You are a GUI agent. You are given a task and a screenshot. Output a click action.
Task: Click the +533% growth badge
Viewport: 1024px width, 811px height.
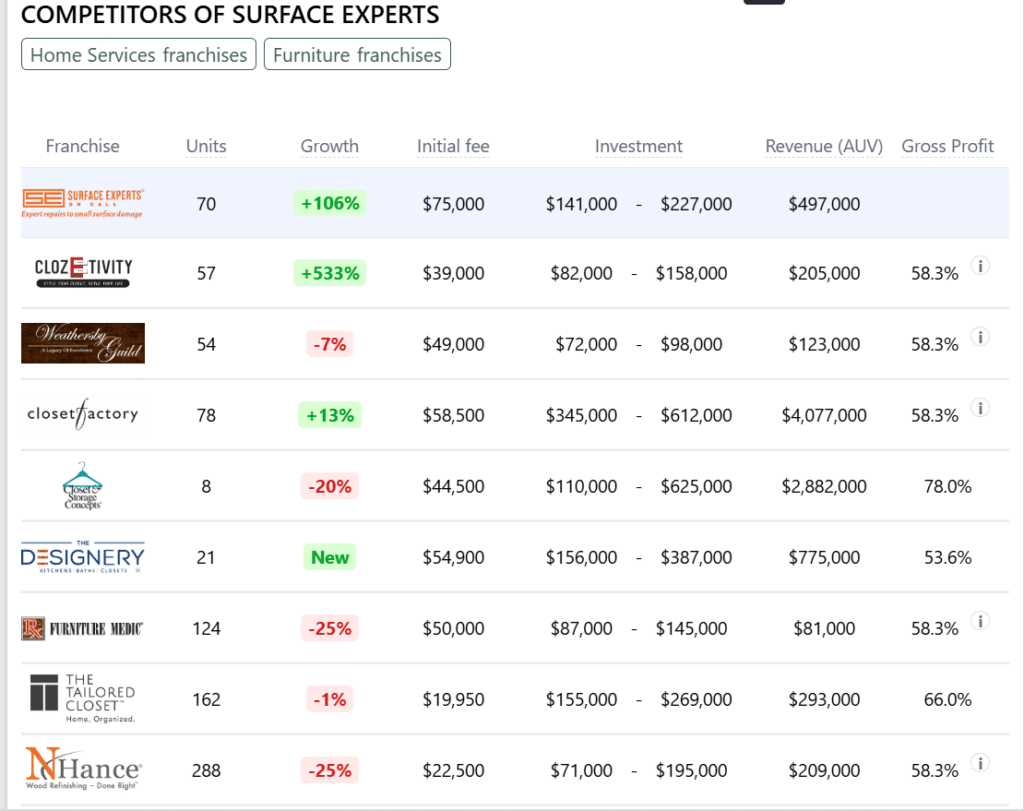click(x=330, y=273)
